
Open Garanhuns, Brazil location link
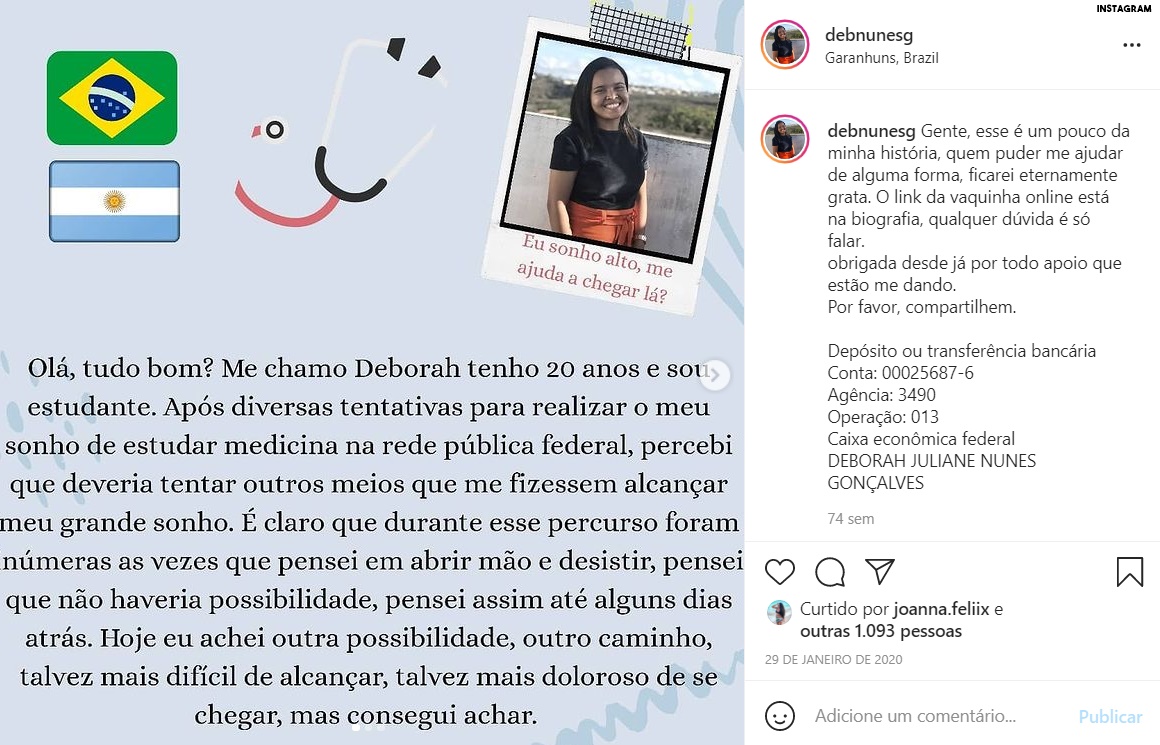pos(882,58)
